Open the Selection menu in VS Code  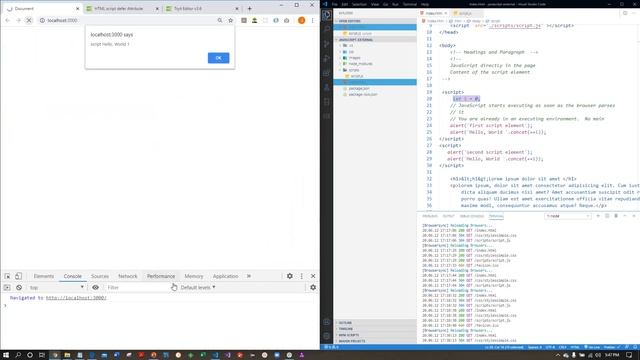359,4
